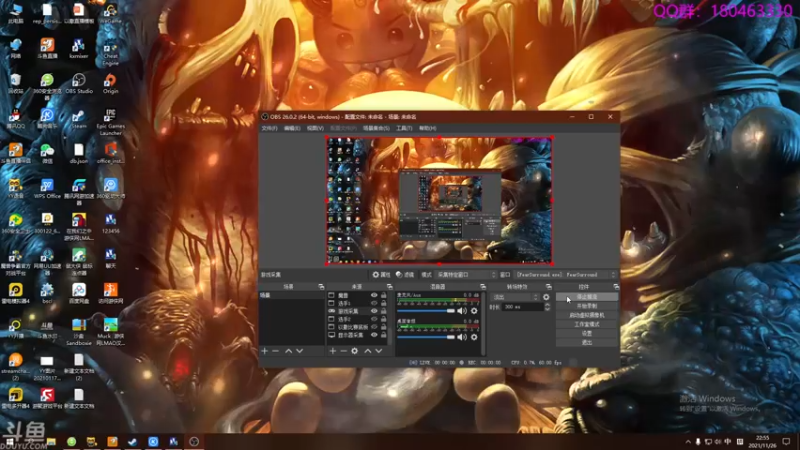Open the Origin desktop shortcut
The height and width of the screenshot is (450, 800).
[x=110, y=84]
